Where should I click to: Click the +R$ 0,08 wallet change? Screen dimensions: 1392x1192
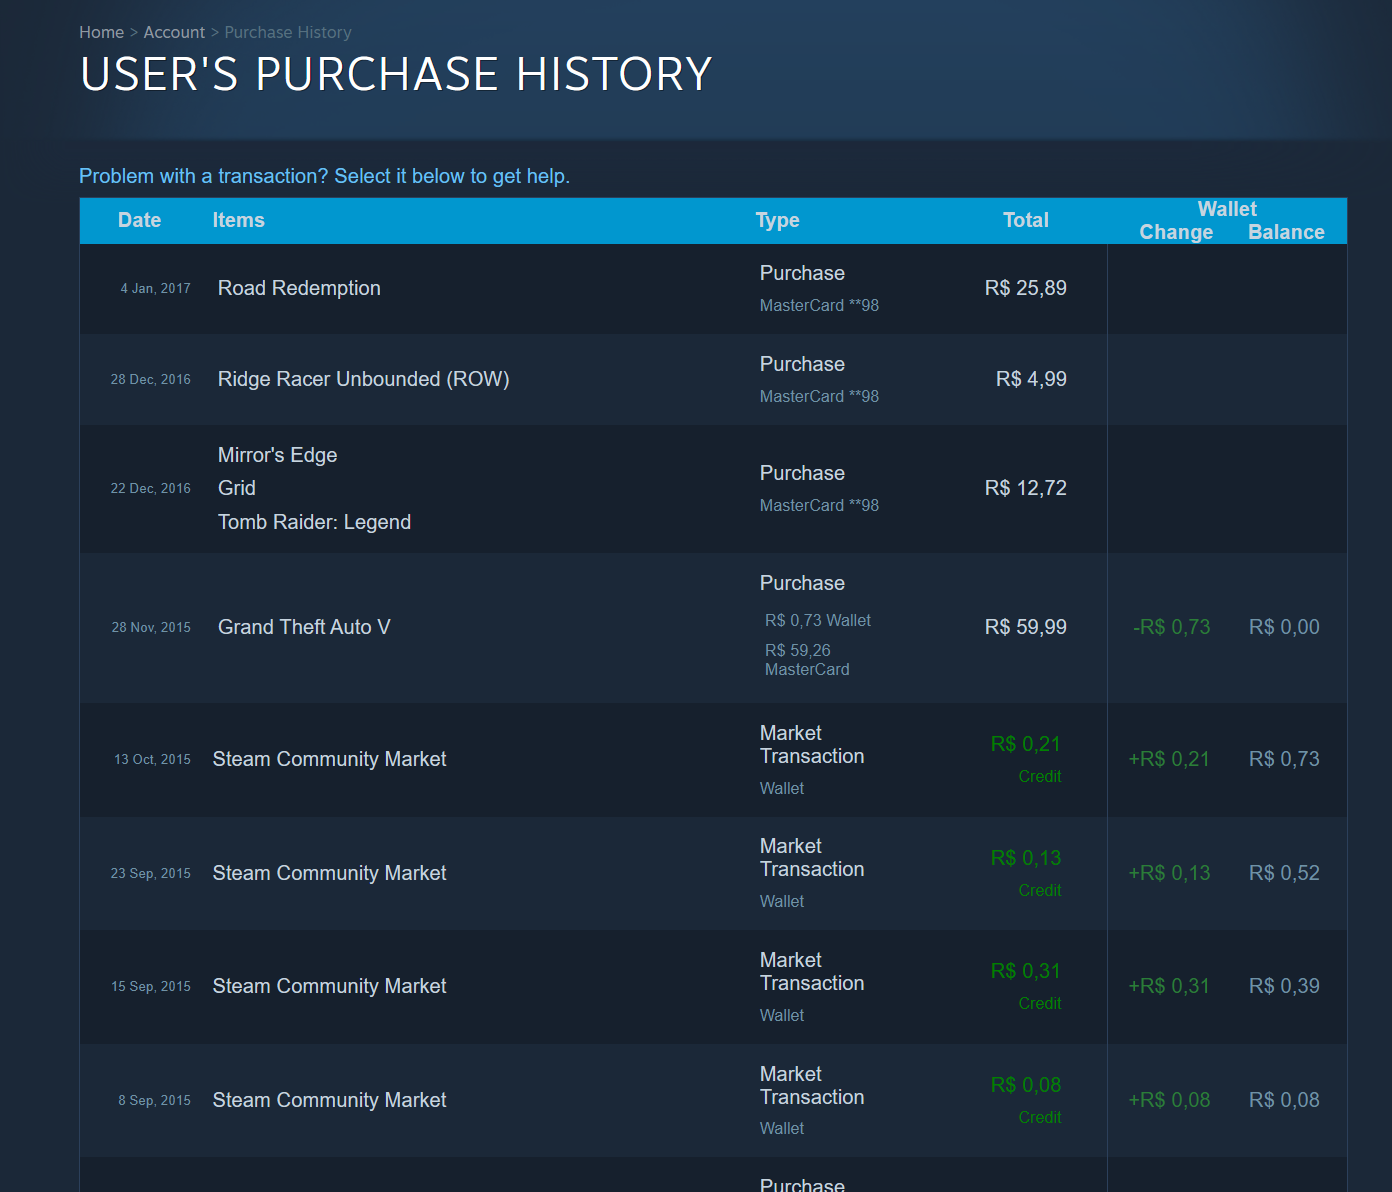tap(1169, 1100)
